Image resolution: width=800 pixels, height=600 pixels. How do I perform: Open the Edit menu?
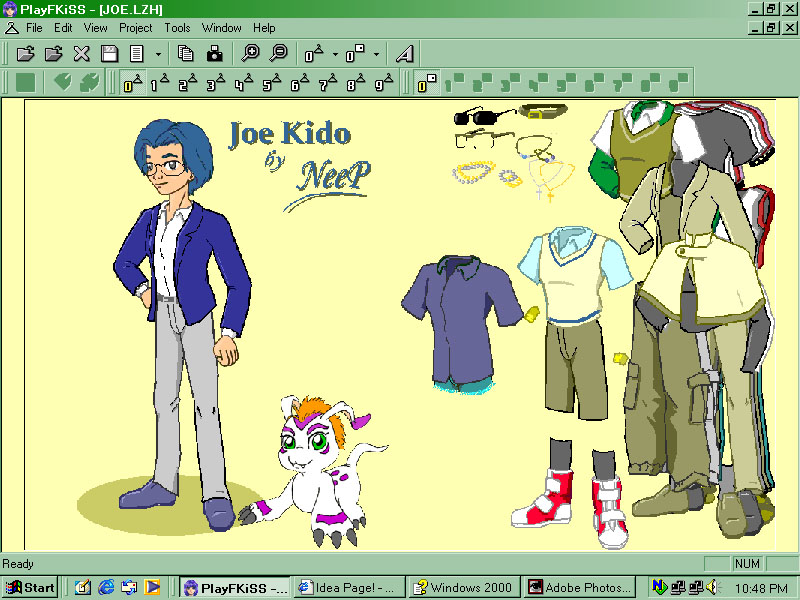coord(63,28)
